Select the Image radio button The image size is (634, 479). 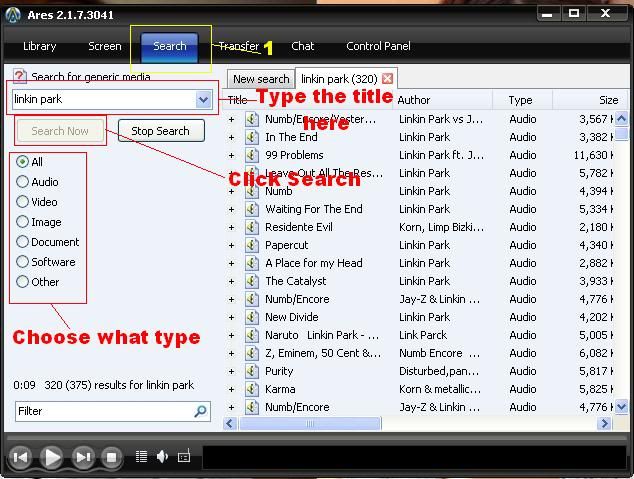click(22, 222)
